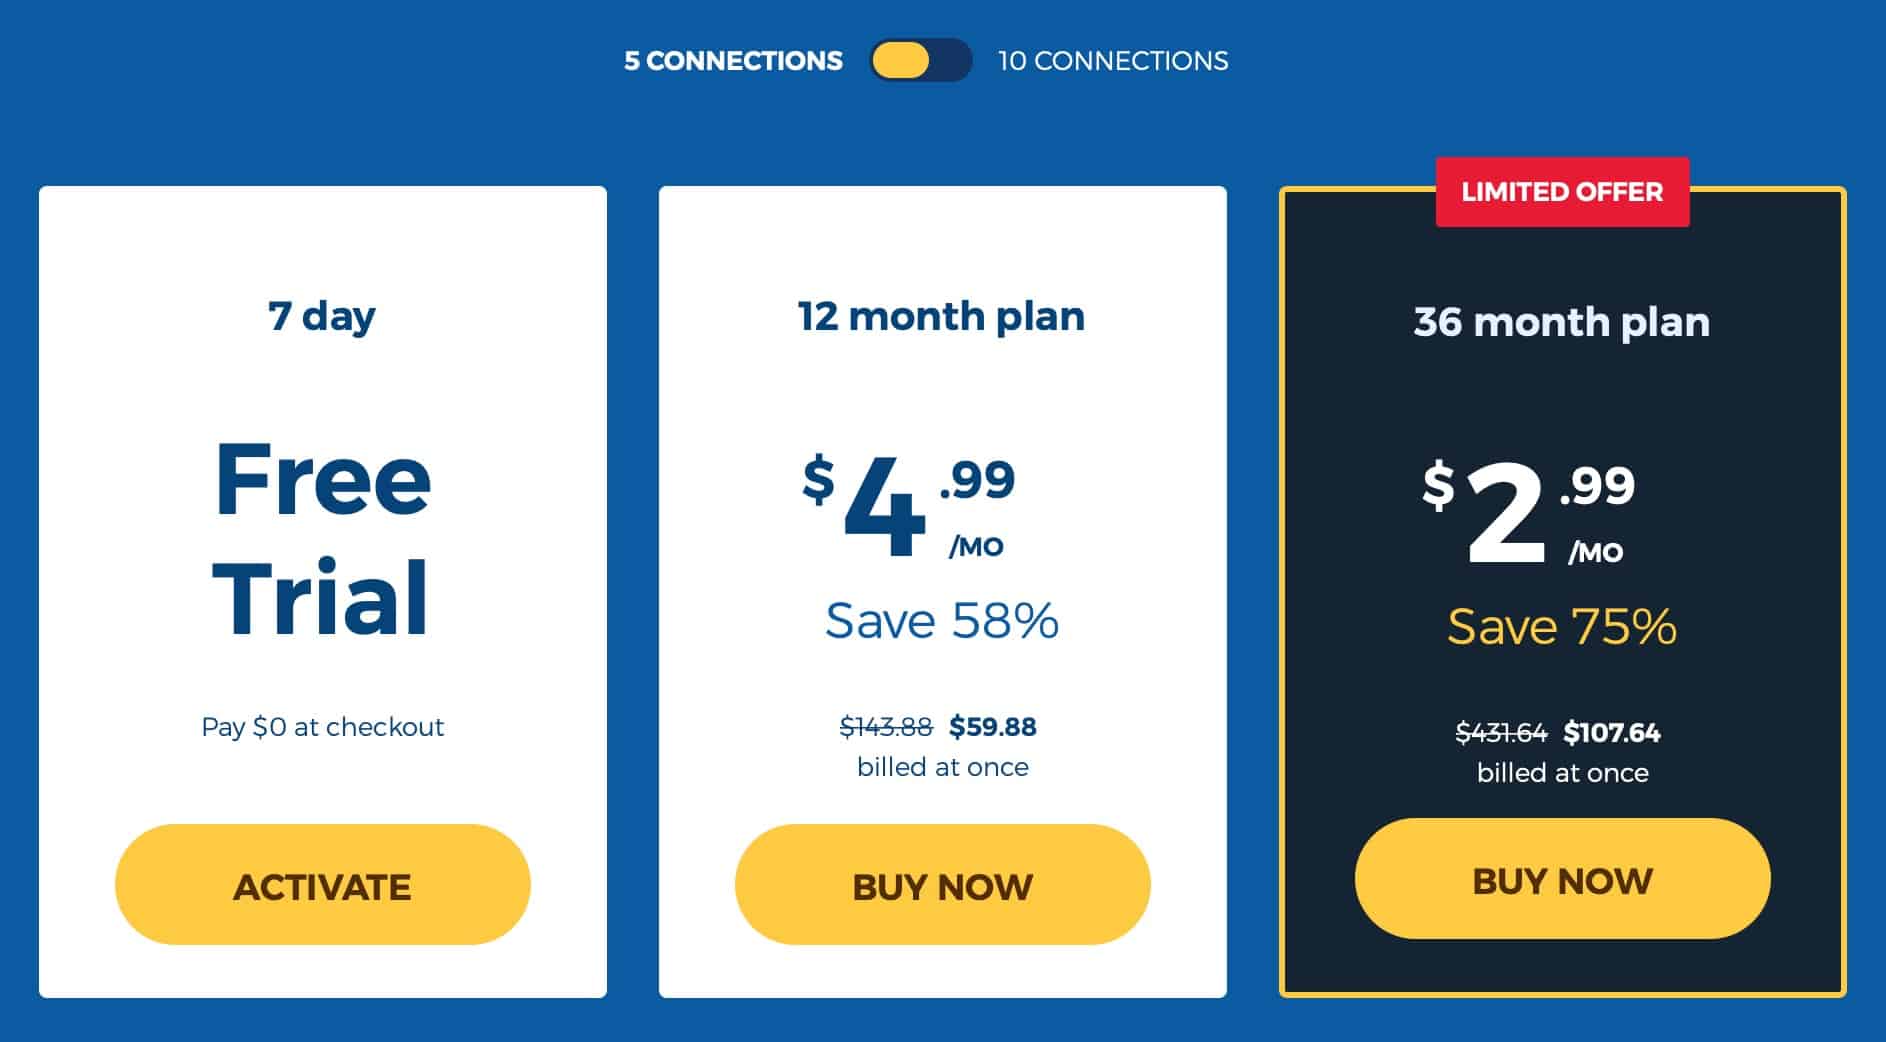1886x1042 pixels.
Task: Click the Save 58% label
Action: [x=942, y=621]
